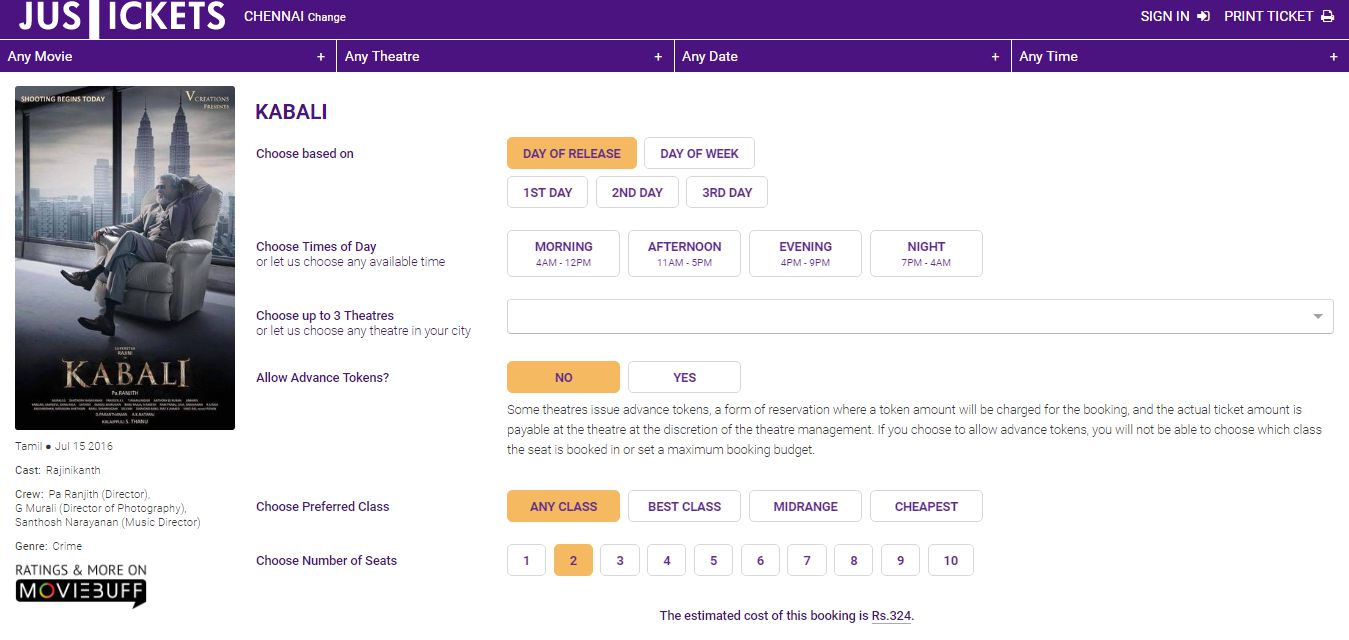The width and height of the screenshot is (1349, 640).
Task: Click the PRINT TICKET link
Action: (x=1268, y=16)
